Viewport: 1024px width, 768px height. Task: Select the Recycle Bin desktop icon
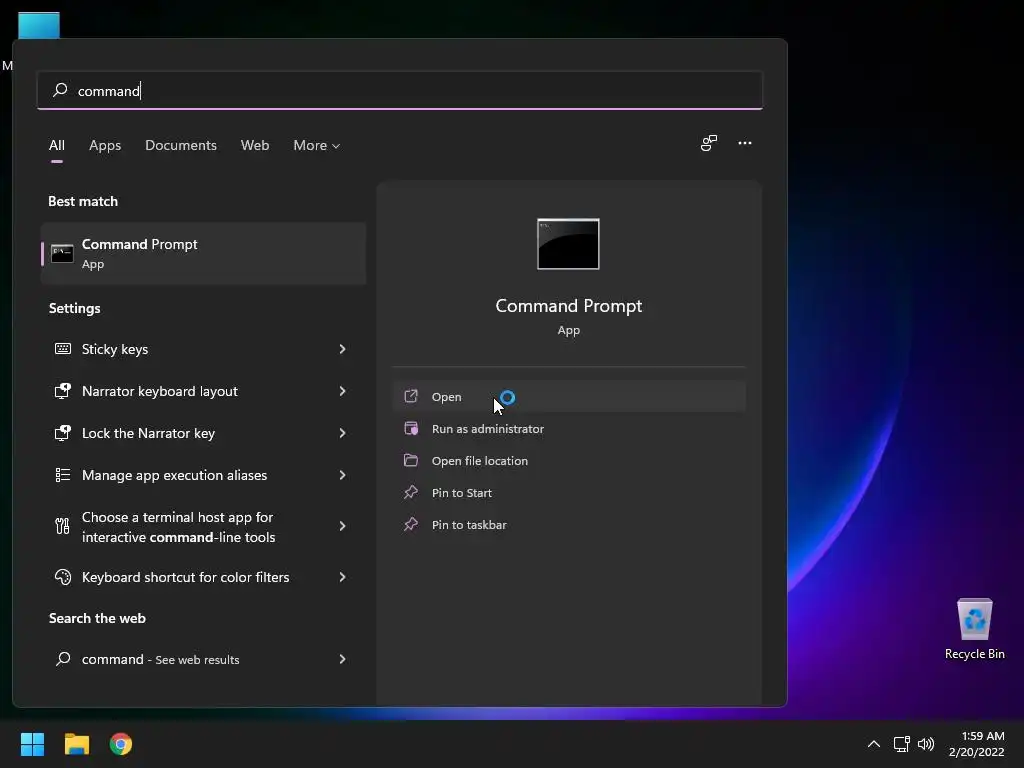[974, 629]
